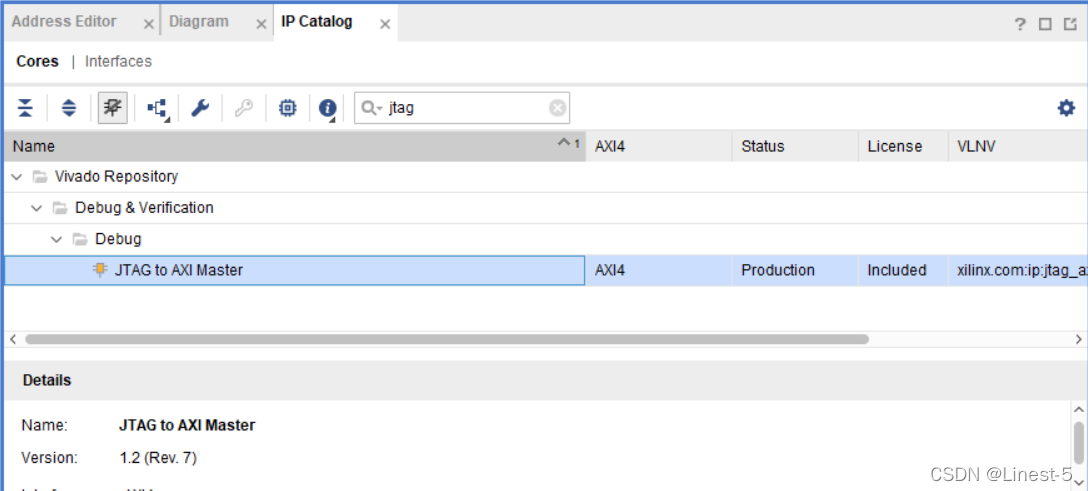Click the horizontal scrollbar thumb
This screenshot has width=1088, height=491.
click(447, 339)
